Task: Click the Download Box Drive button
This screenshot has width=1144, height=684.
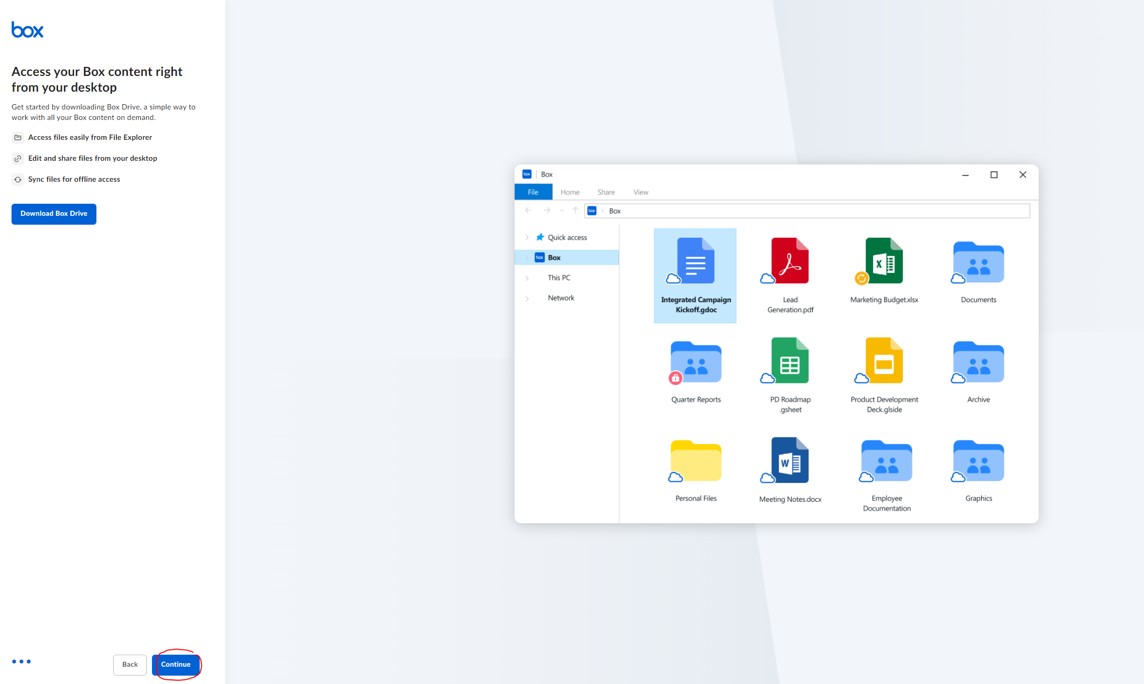Action: (54, 214)
